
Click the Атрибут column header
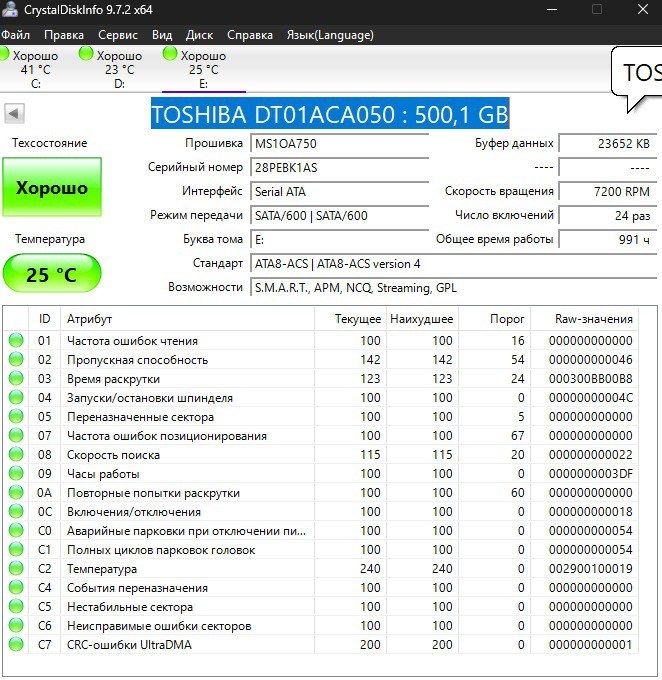point(187,319)
